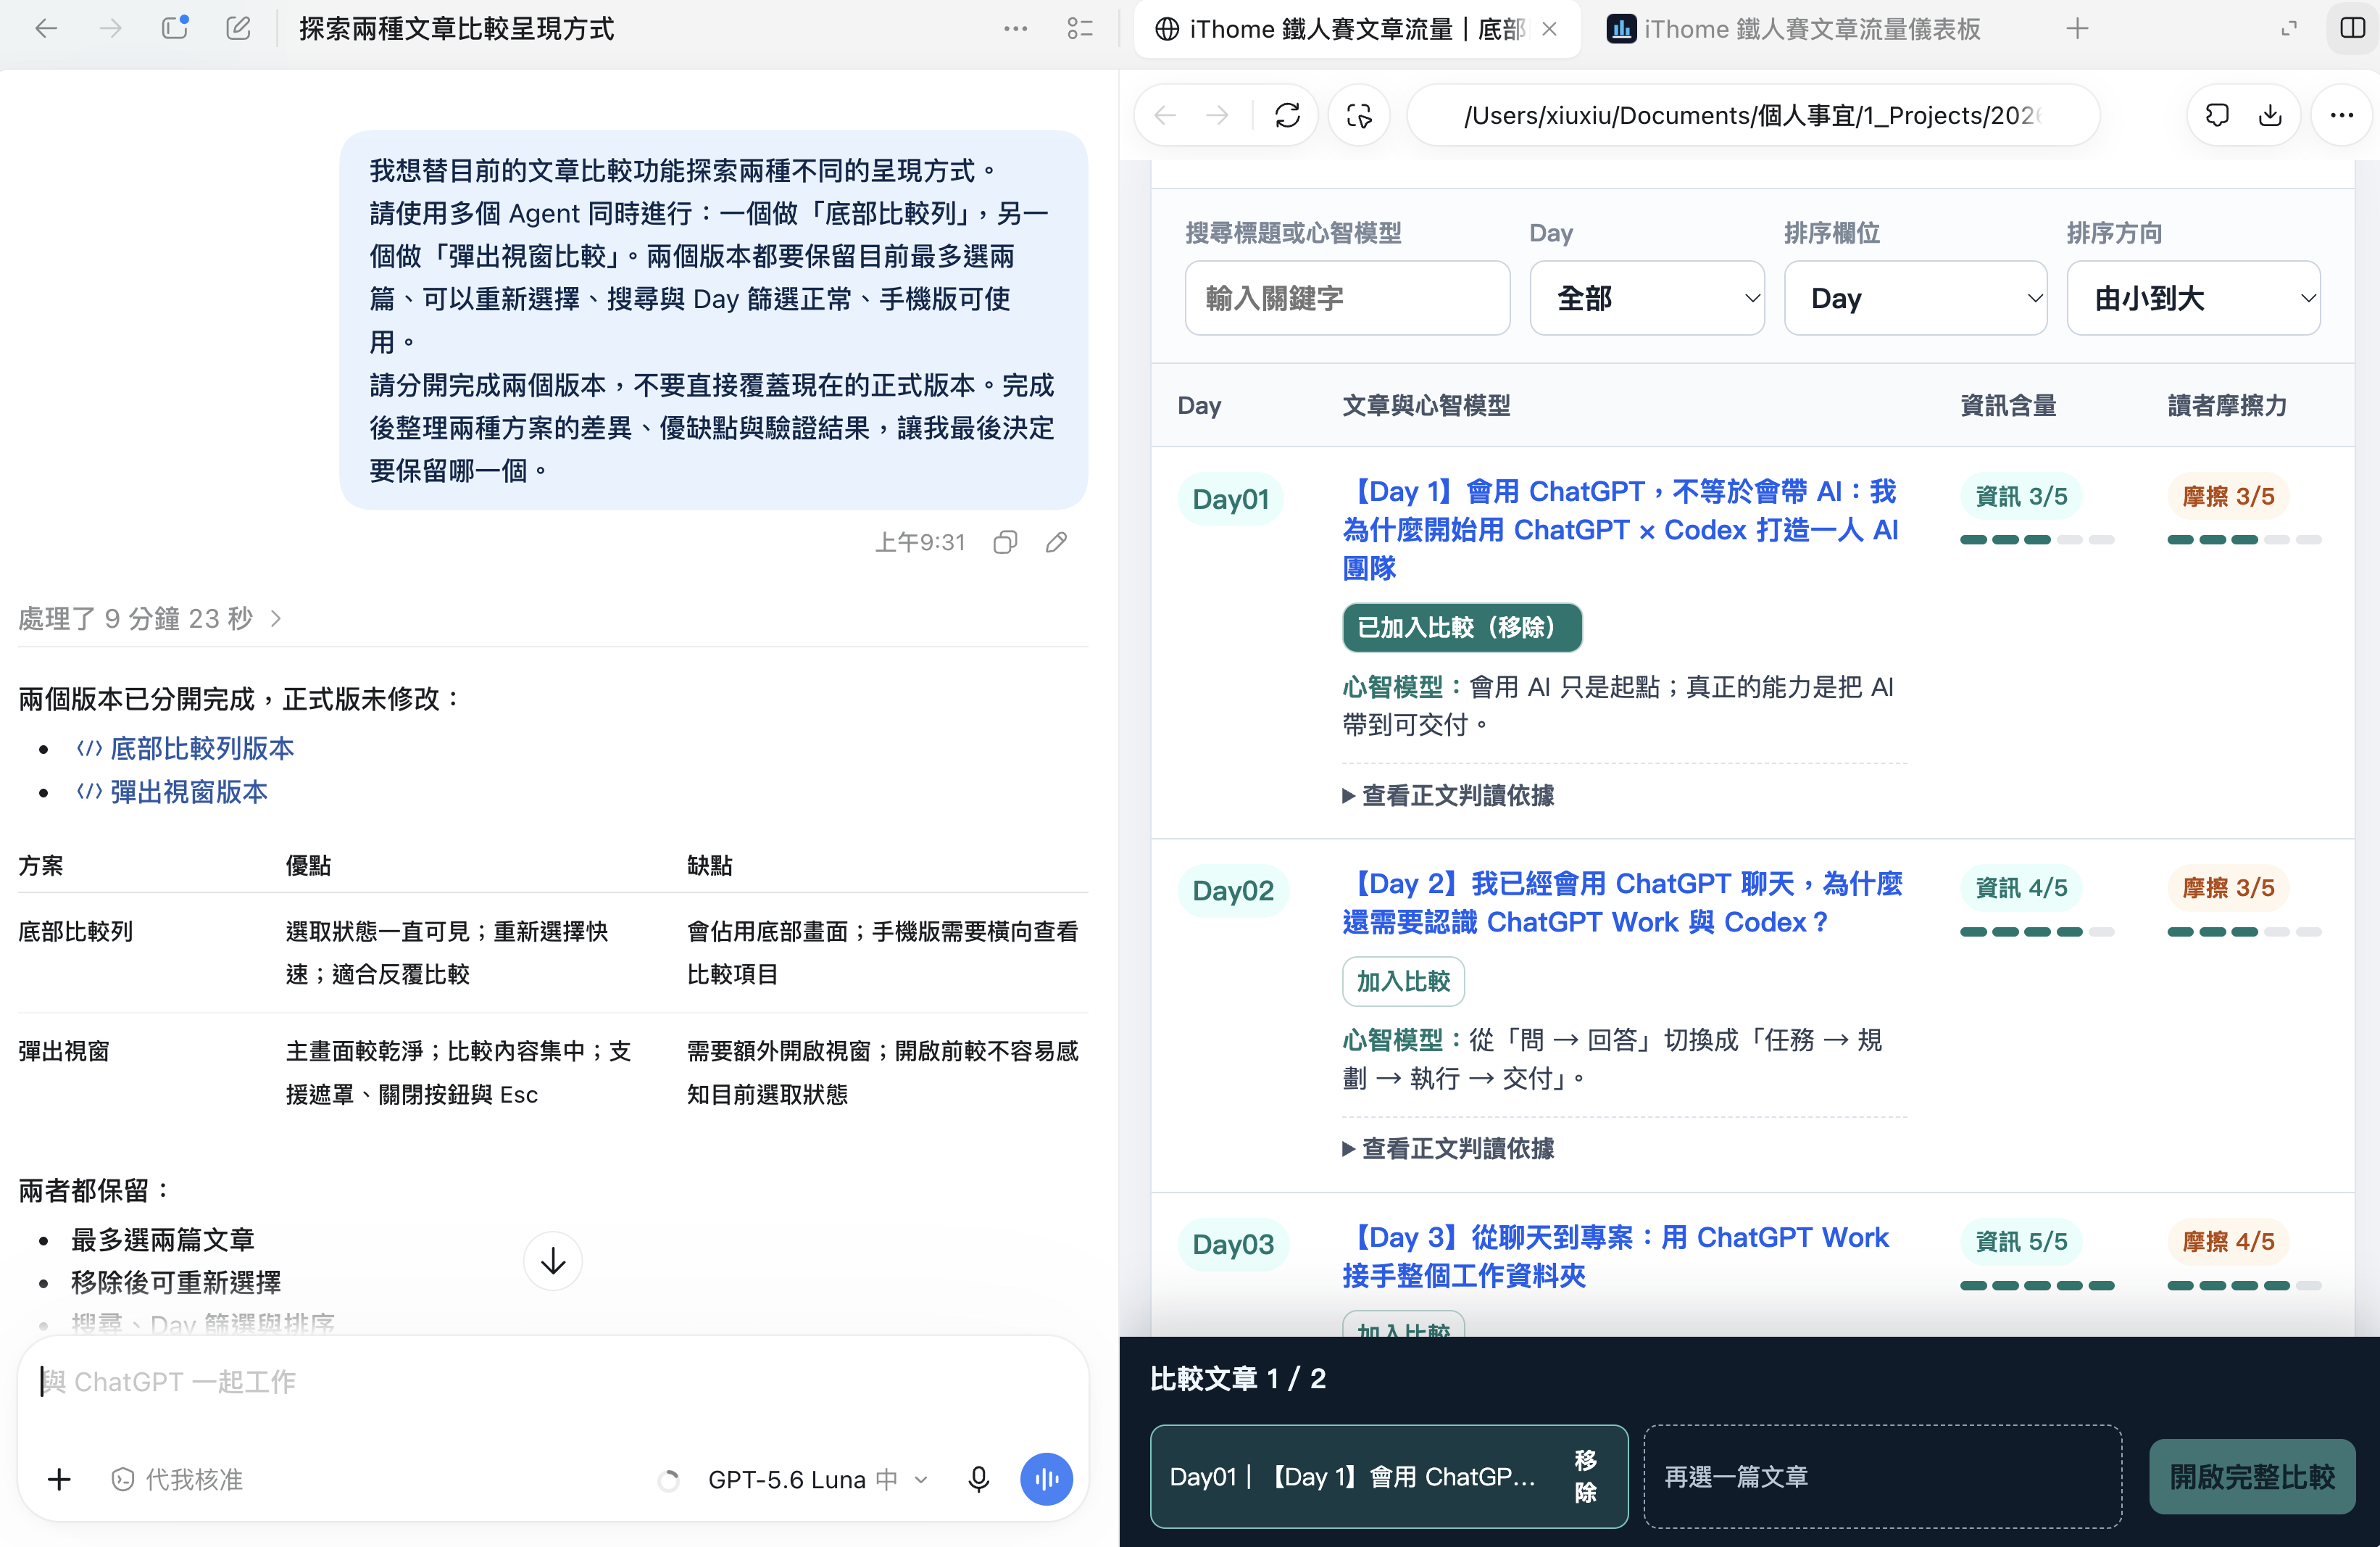This screenshot has width=2380, height=1547.
Task: Toggle the side panel layout icon
Action: 2353,28
